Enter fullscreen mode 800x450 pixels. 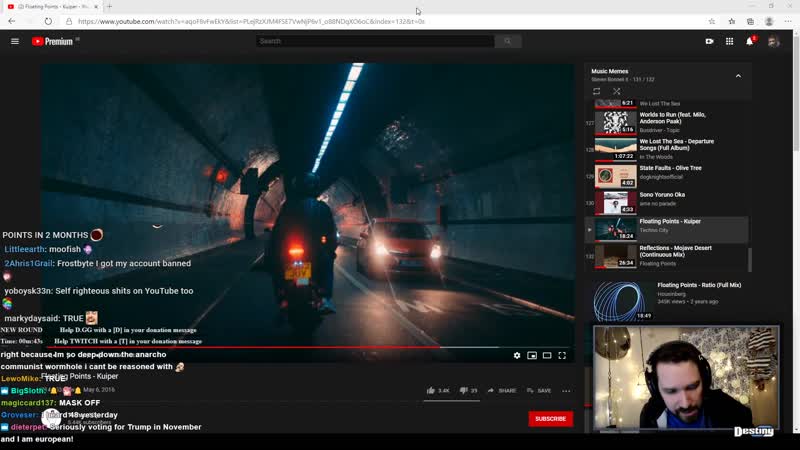coord(562,355)
